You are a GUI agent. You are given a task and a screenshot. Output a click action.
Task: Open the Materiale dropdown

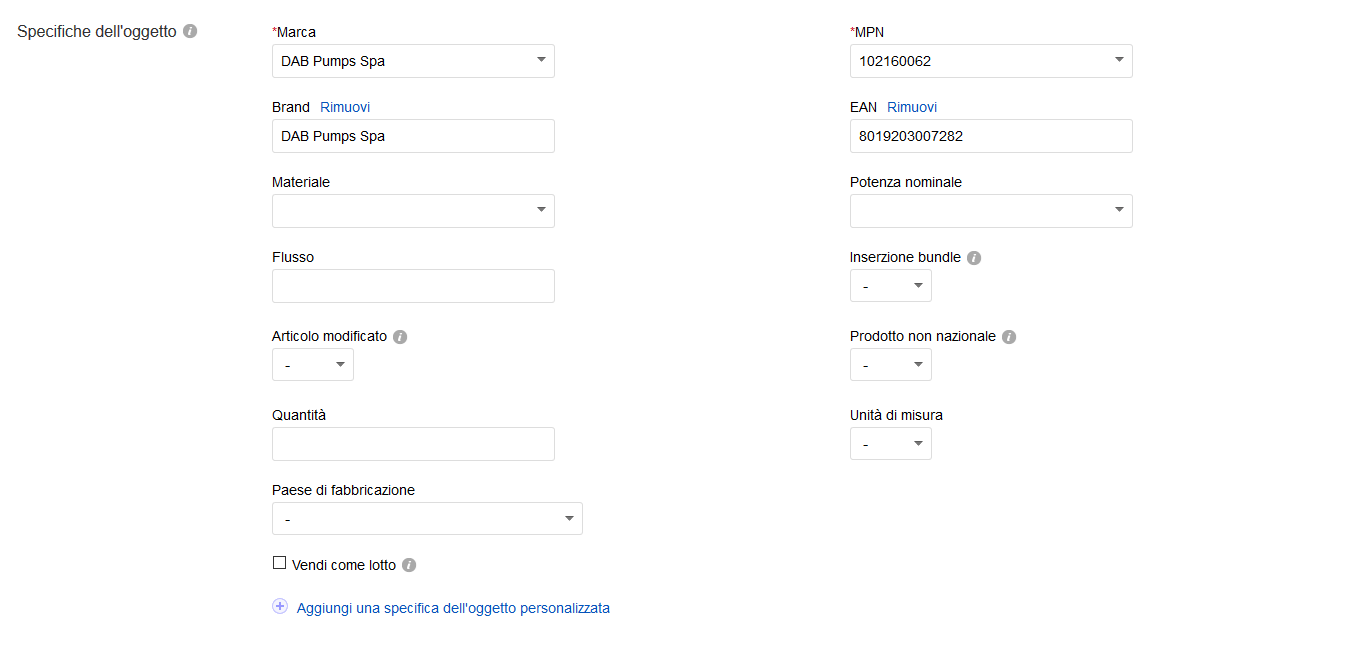413,211
